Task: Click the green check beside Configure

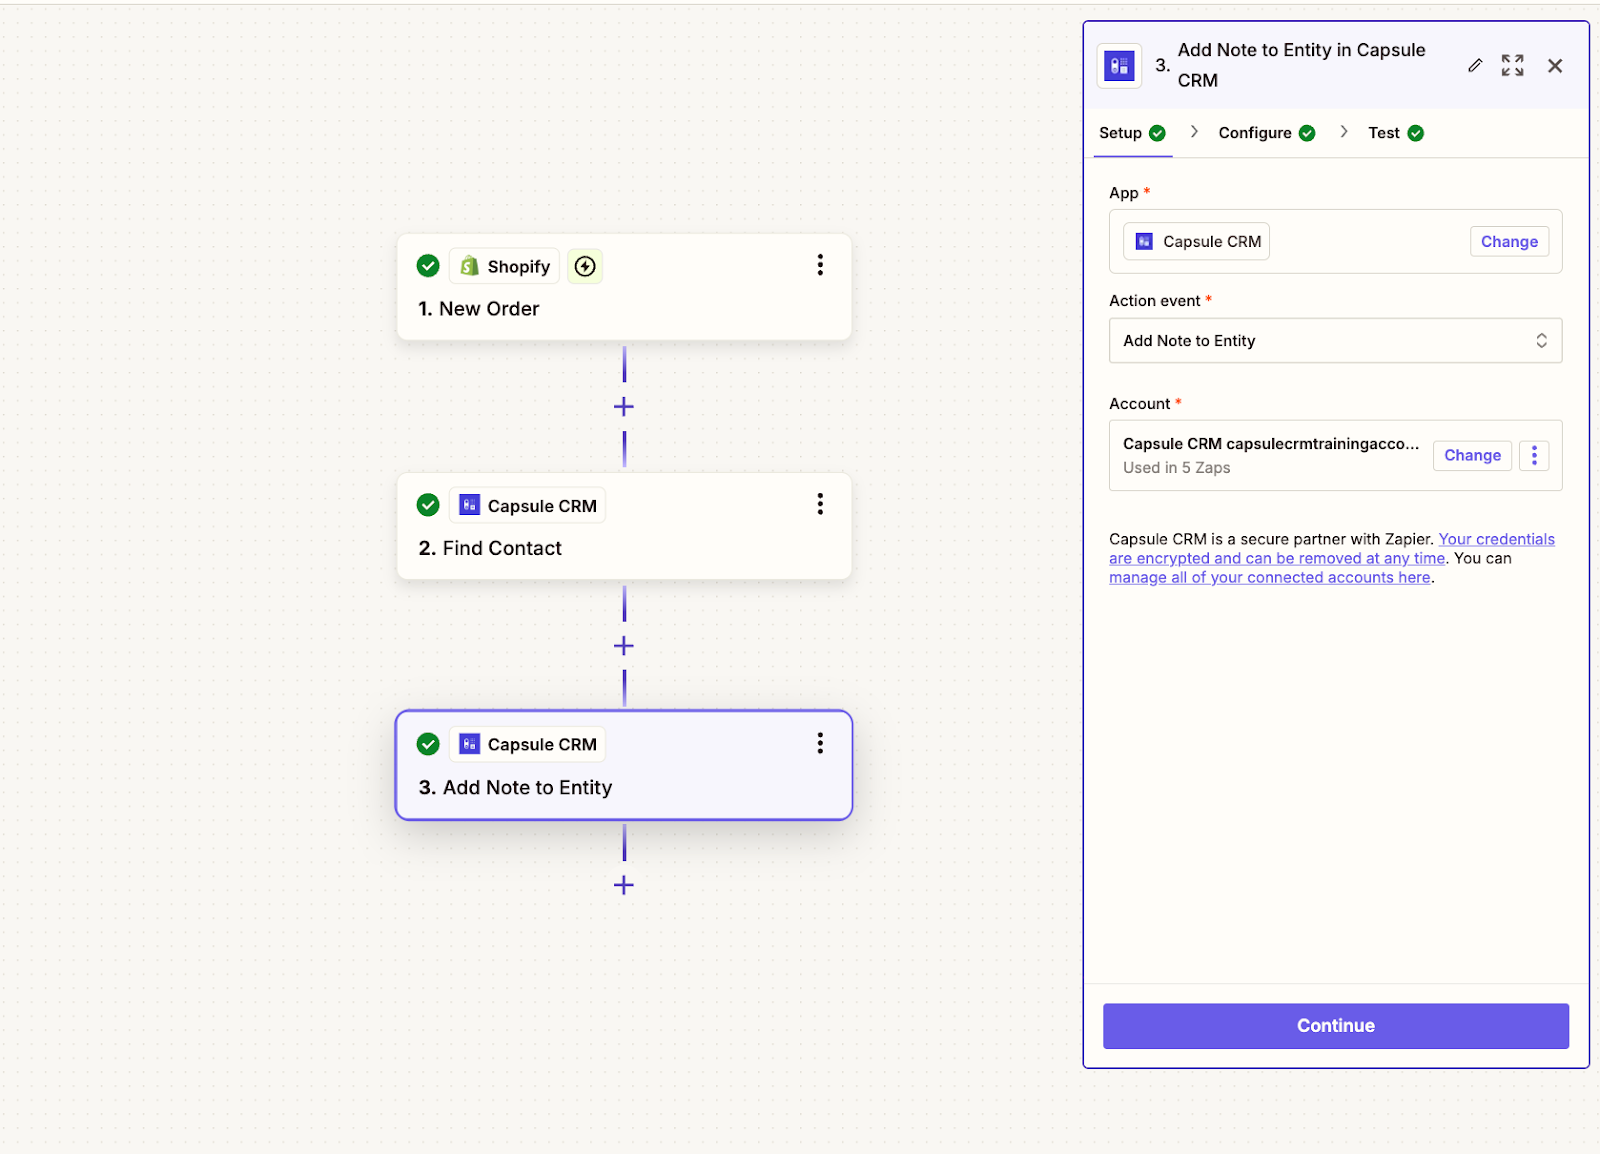Action: 1307,133
